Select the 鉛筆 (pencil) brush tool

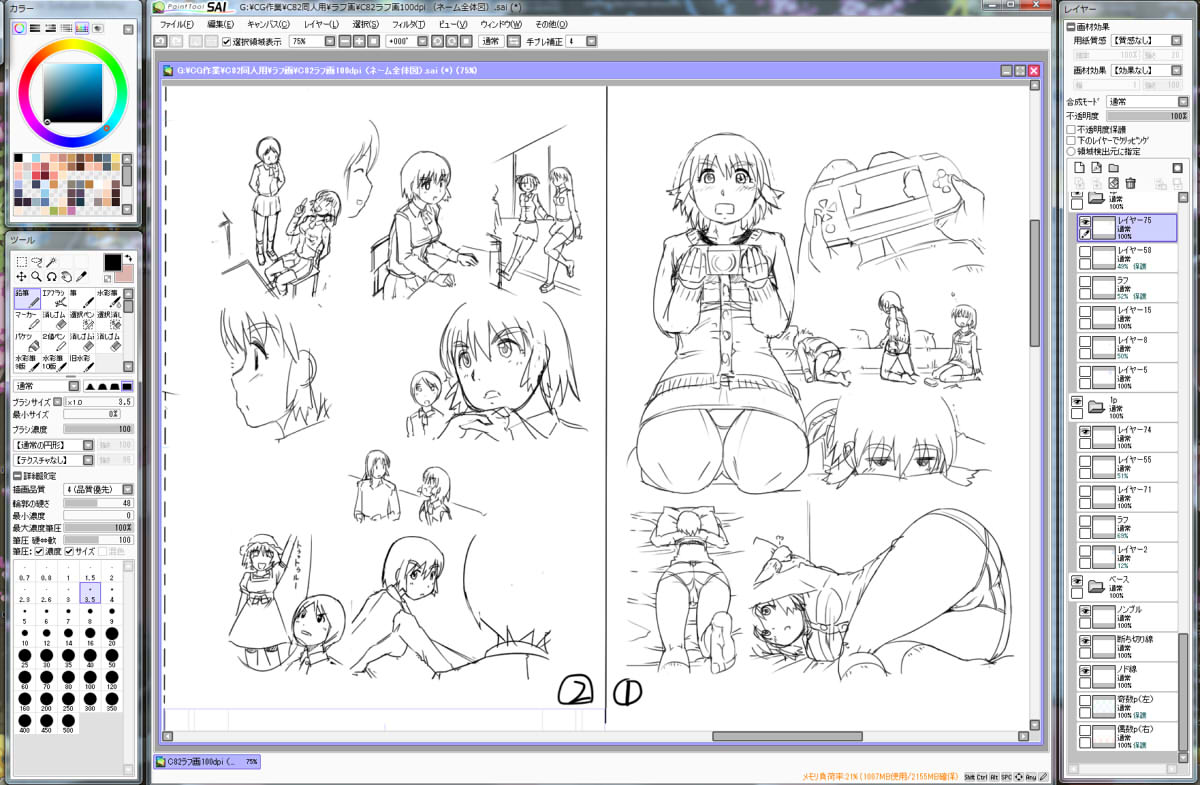pos(27,297)
